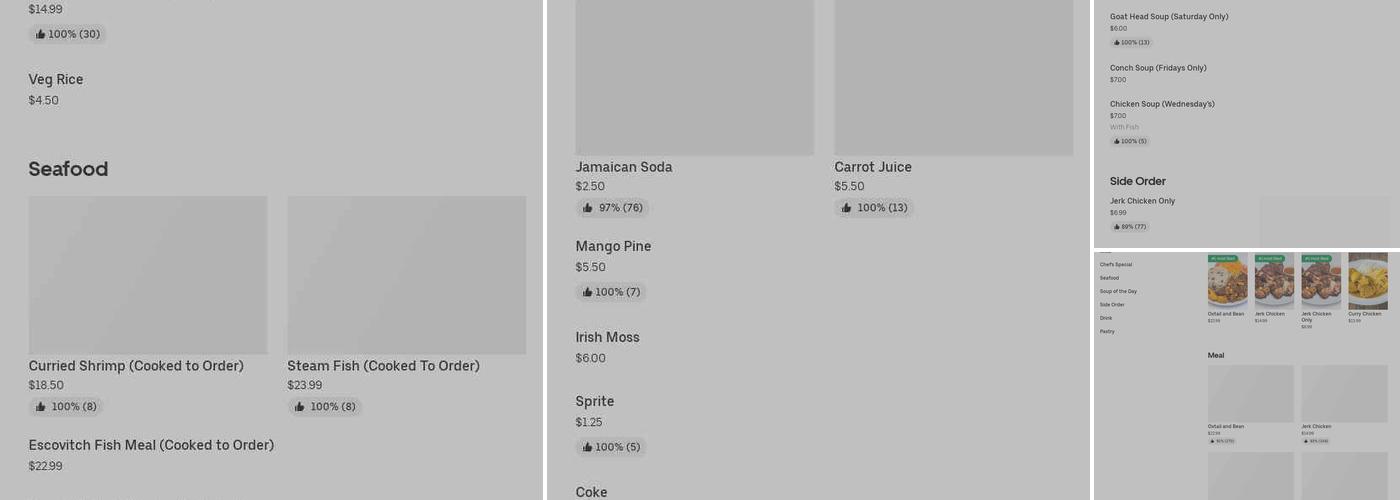Click the Carrot Juice image placeholder
This screenshot has height=500, width=1400.
click(x=954, y=78)
